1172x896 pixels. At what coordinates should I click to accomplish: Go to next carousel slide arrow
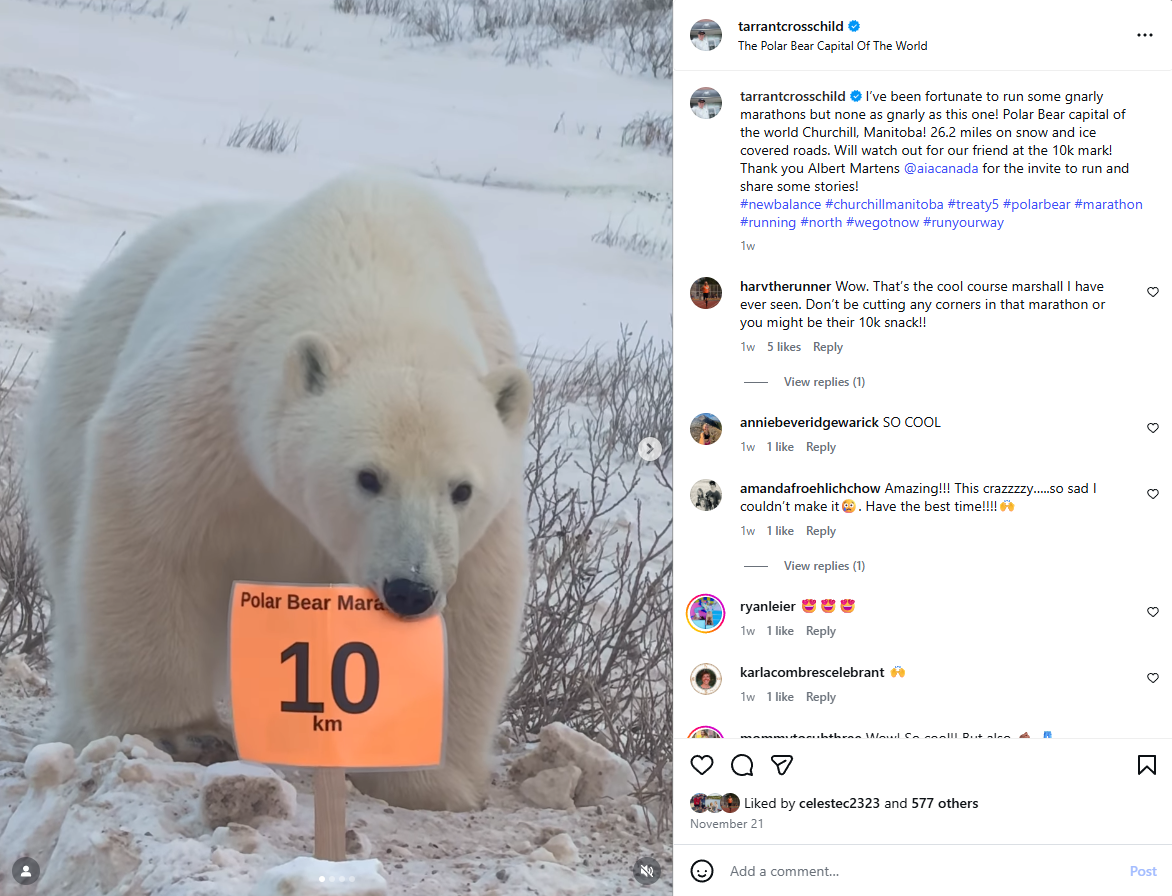[650, 448]
